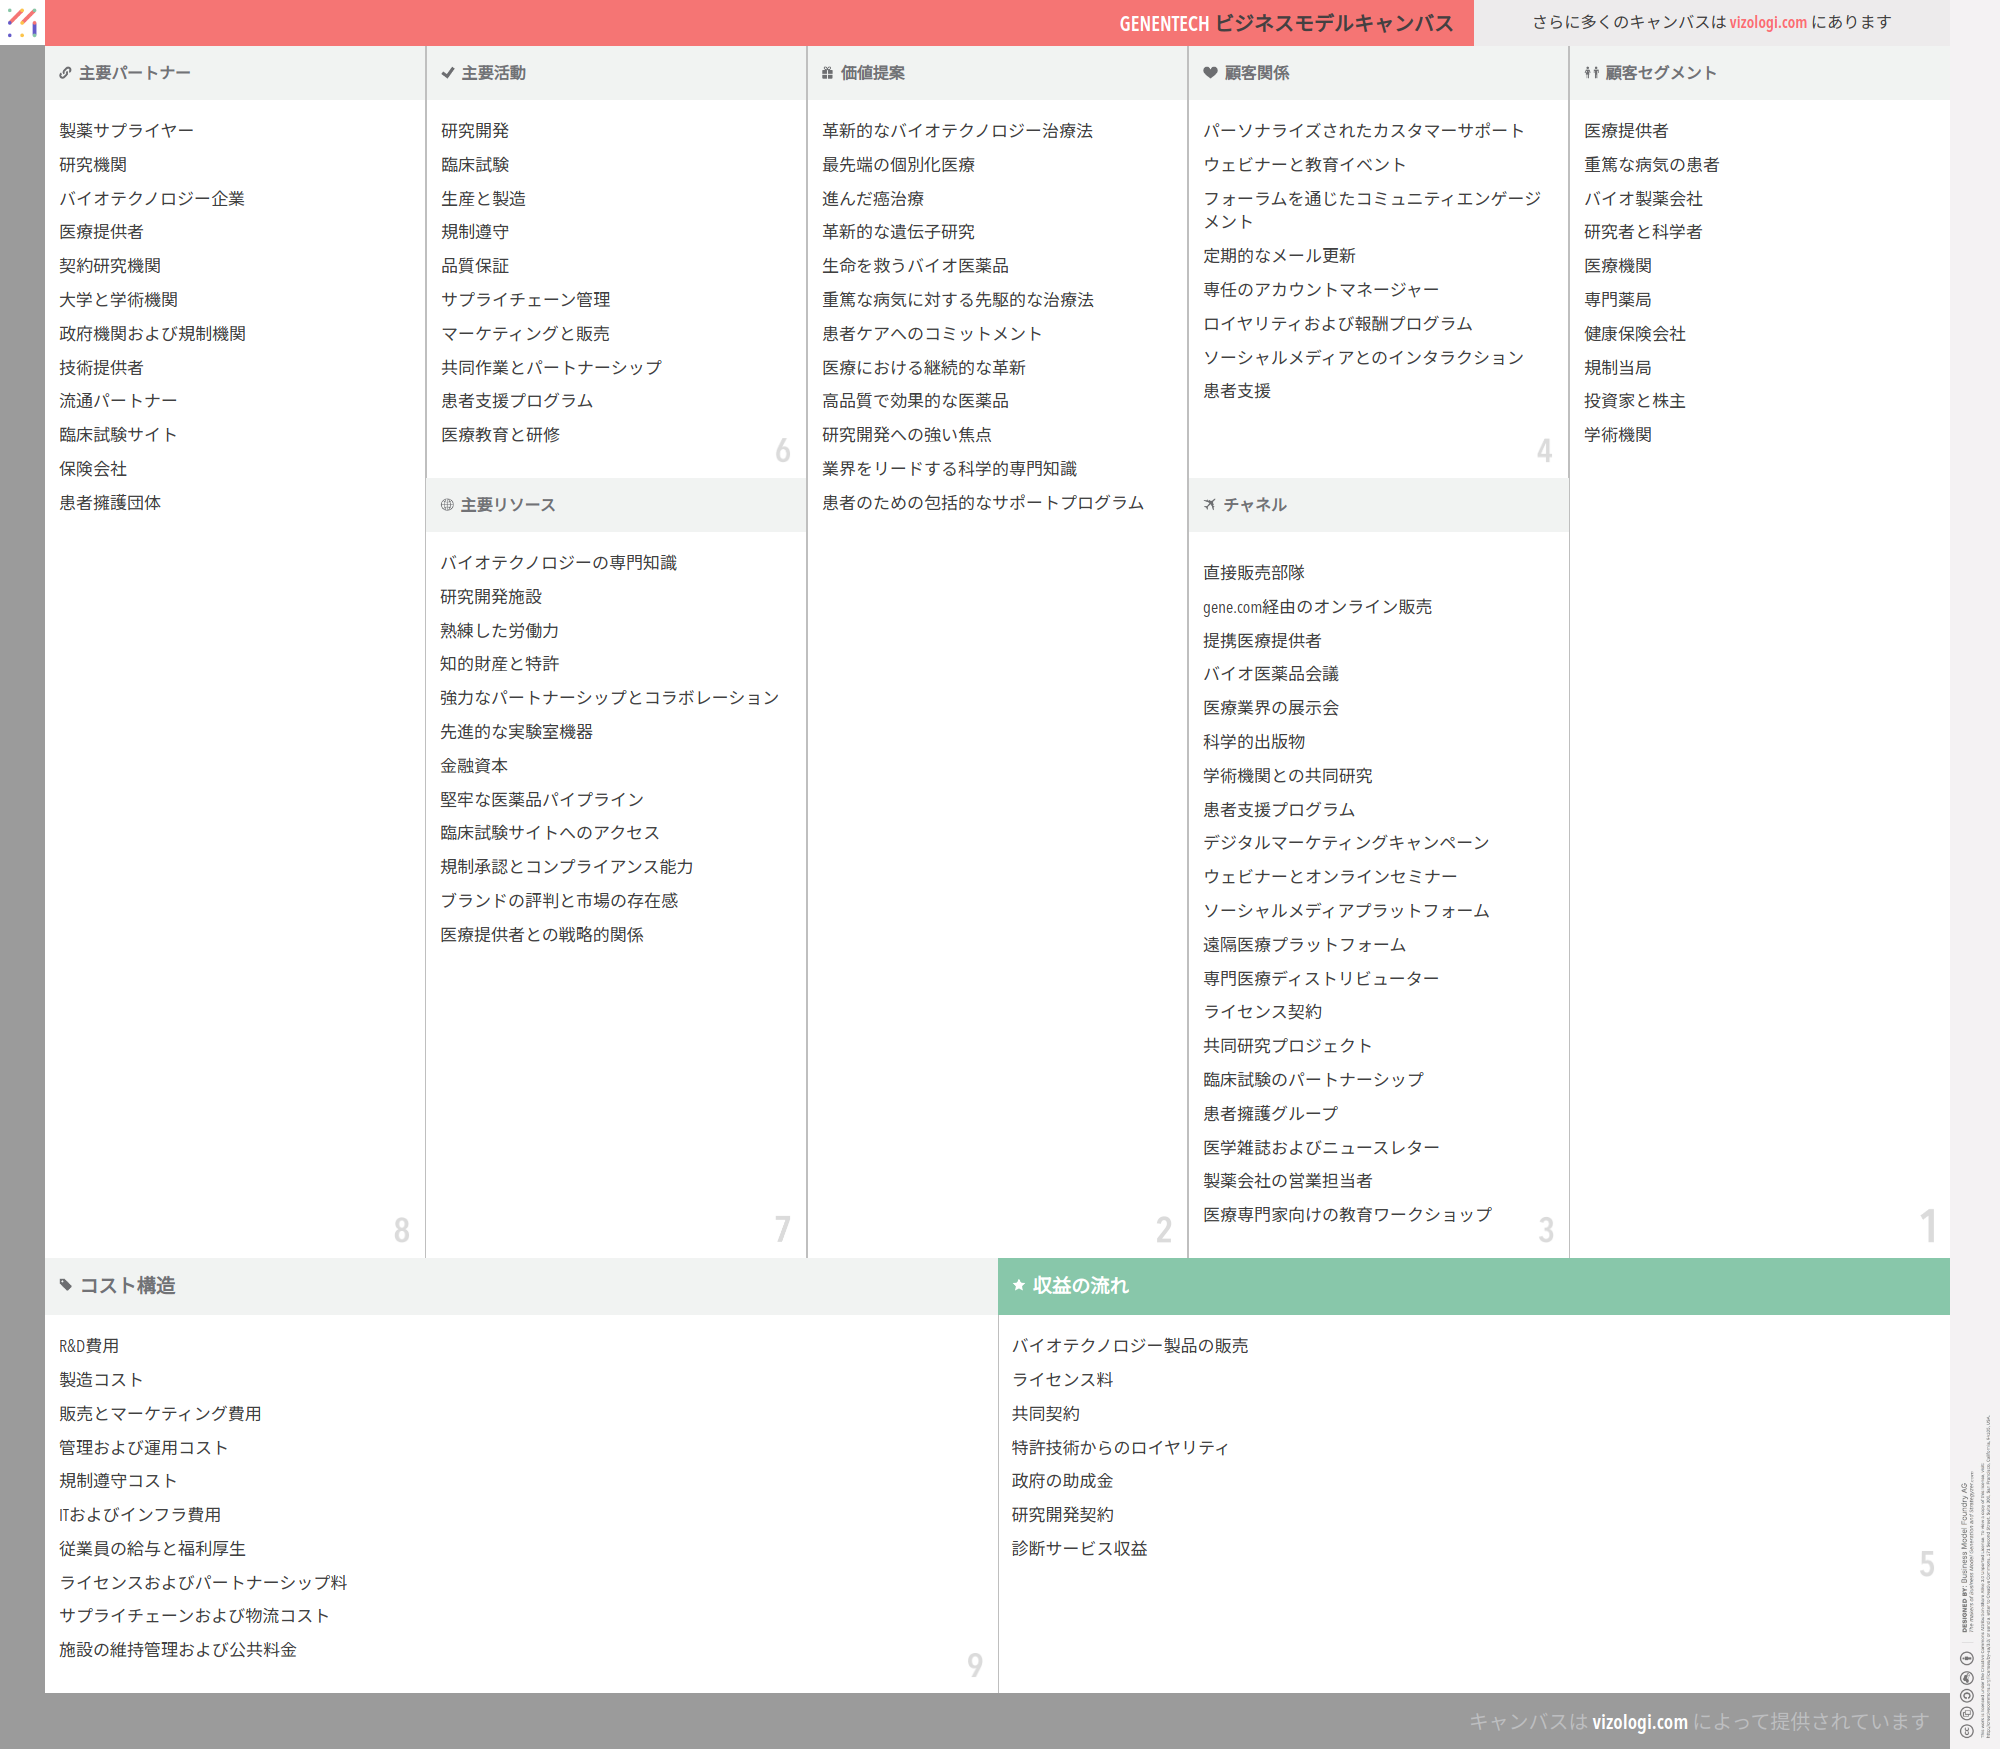Select バイオテクノロジー製品の販売 revenue item

click(x=1130, y=1346)
